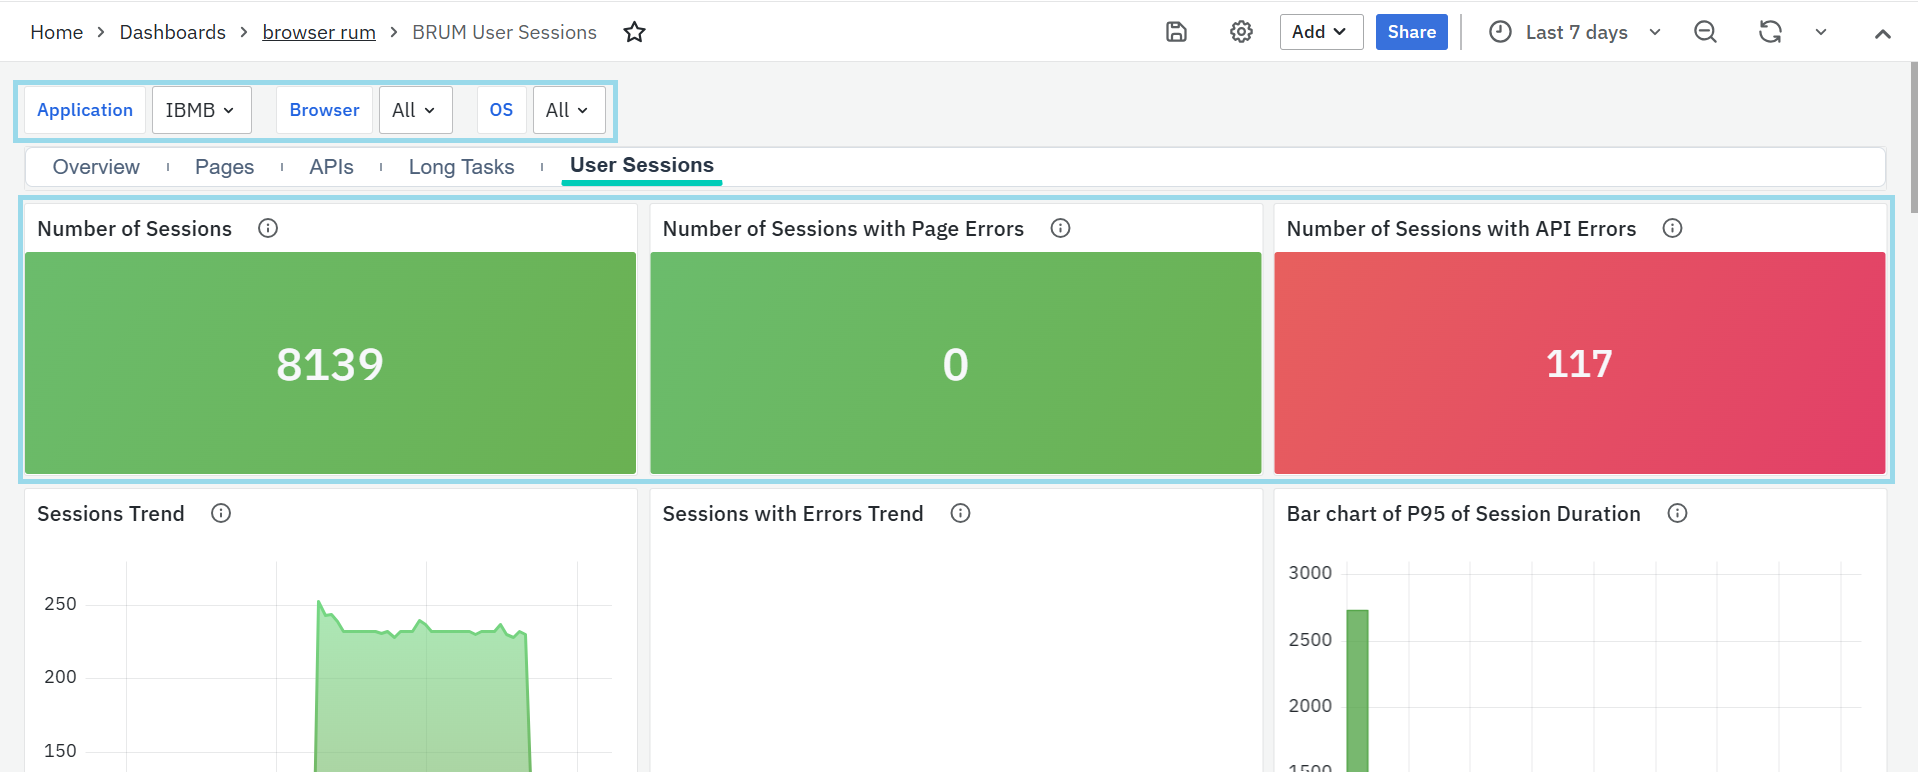1918x772 pixels.
Task: Refresh the dashboard
Action: pyautogui.click(x=1770, y=32)
